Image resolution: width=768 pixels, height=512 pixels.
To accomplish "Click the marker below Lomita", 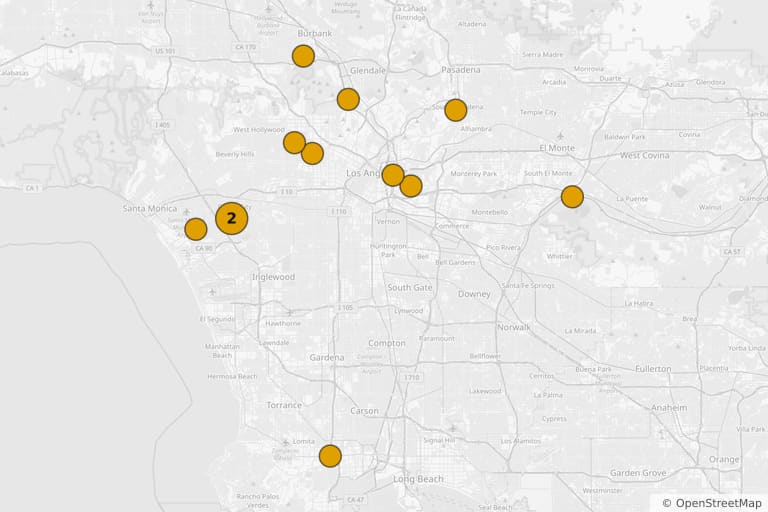I will tap(330, 456).
